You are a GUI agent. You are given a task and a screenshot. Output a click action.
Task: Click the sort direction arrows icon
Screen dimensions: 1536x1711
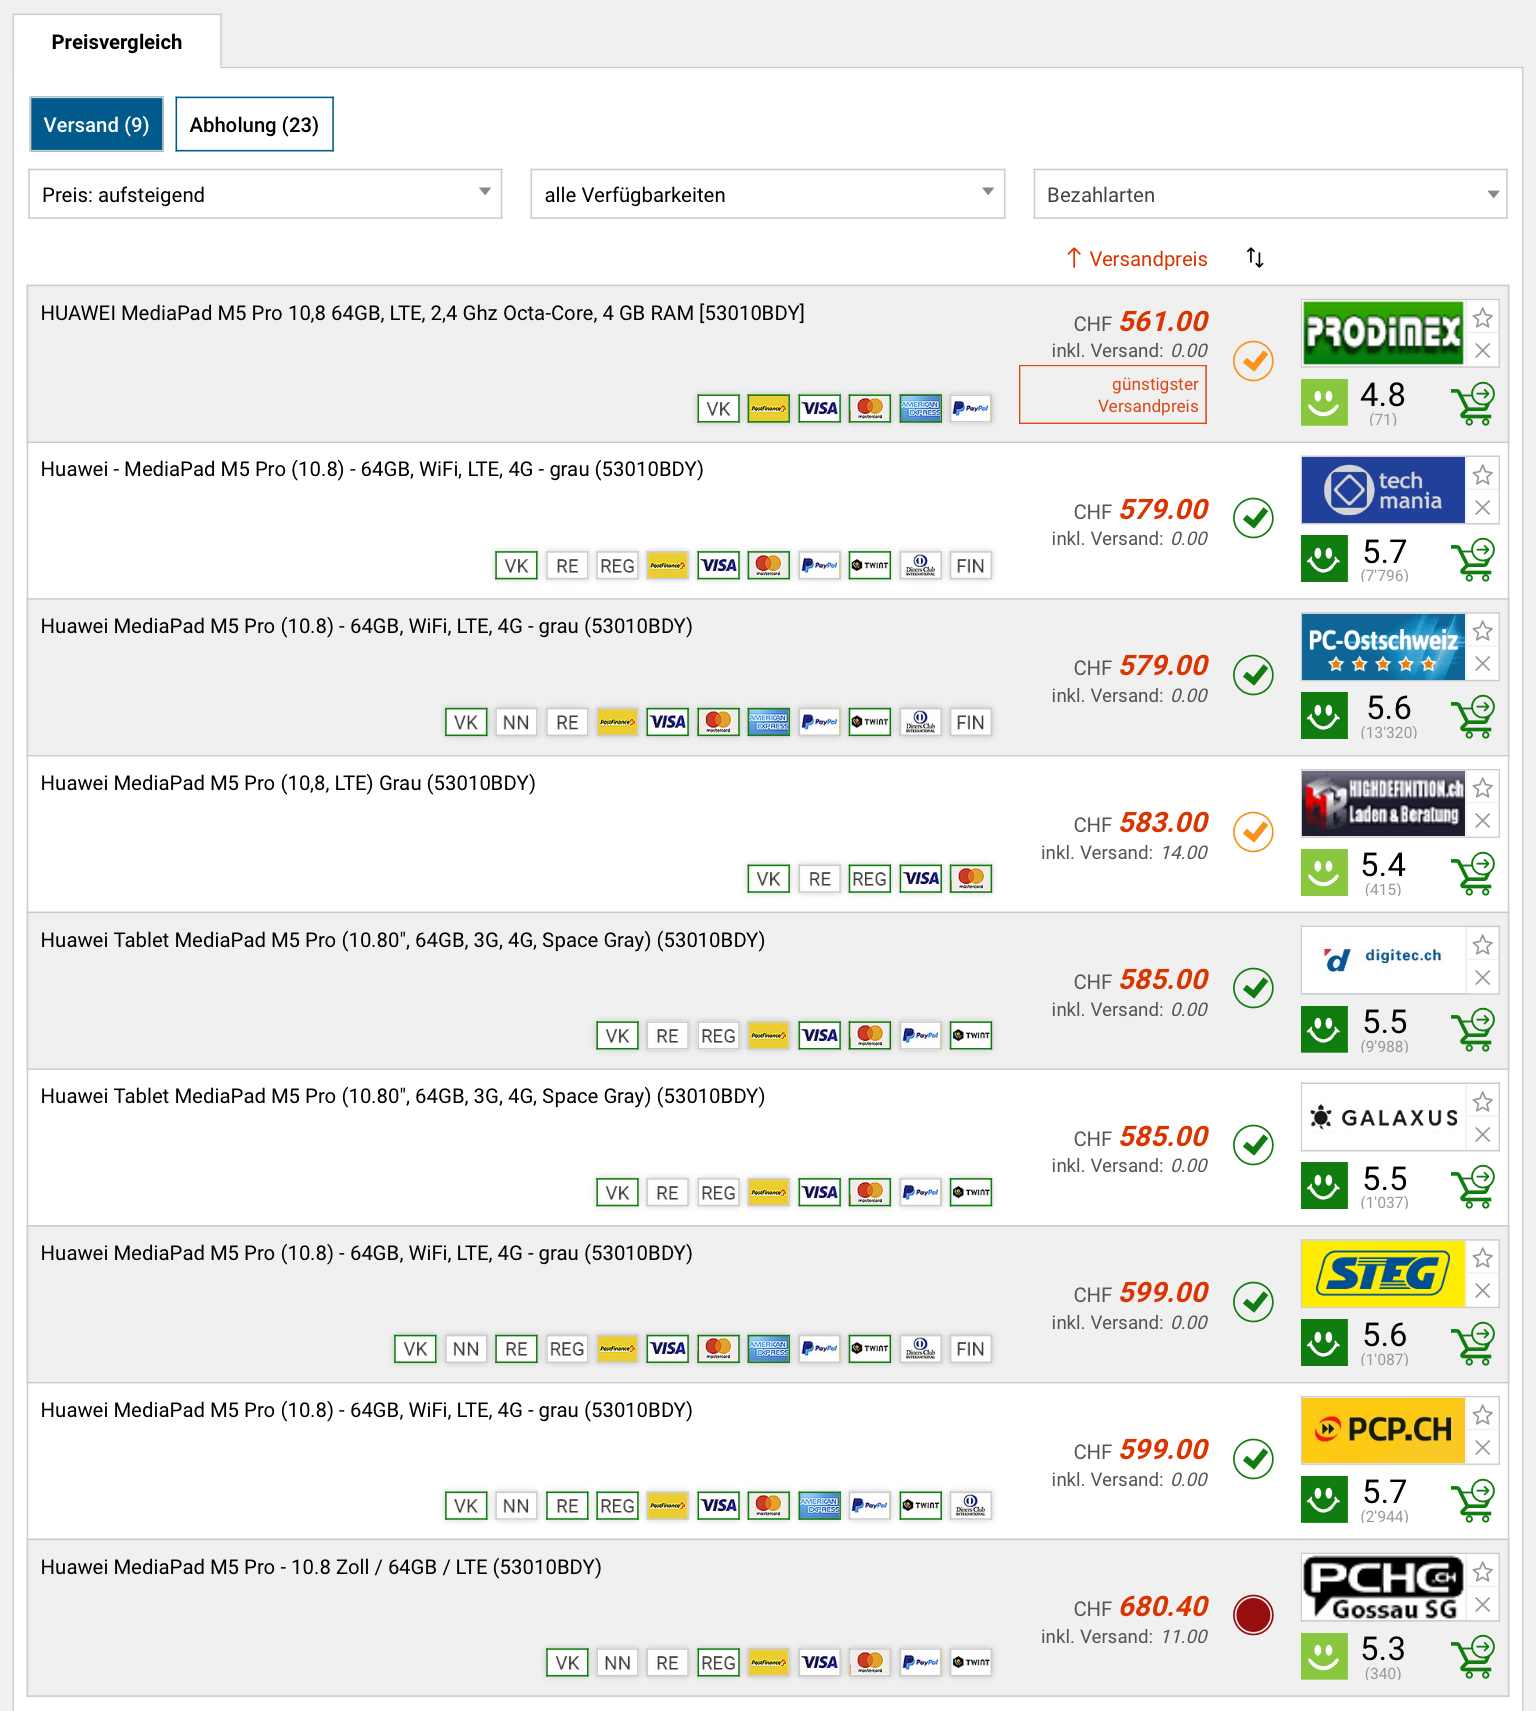[x=1255, y=258]
